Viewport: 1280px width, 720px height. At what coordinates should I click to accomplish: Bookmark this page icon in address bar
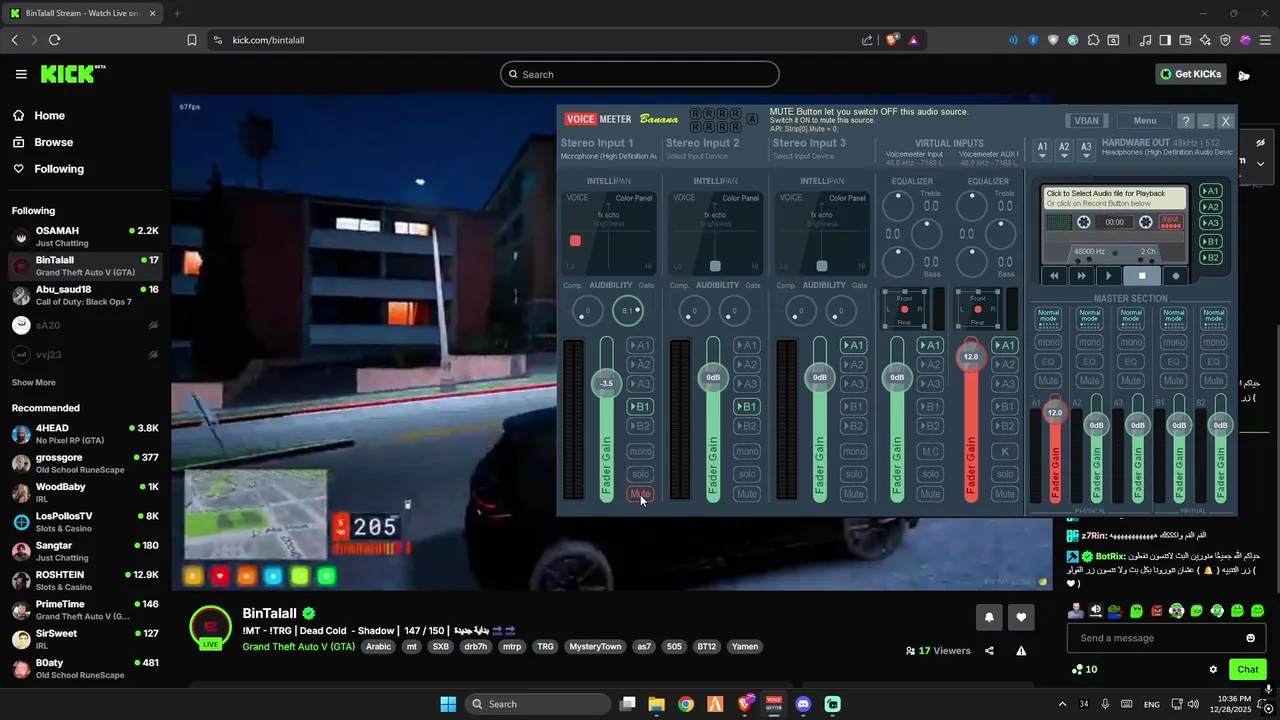pyautogui.click(x=191, y=40)
